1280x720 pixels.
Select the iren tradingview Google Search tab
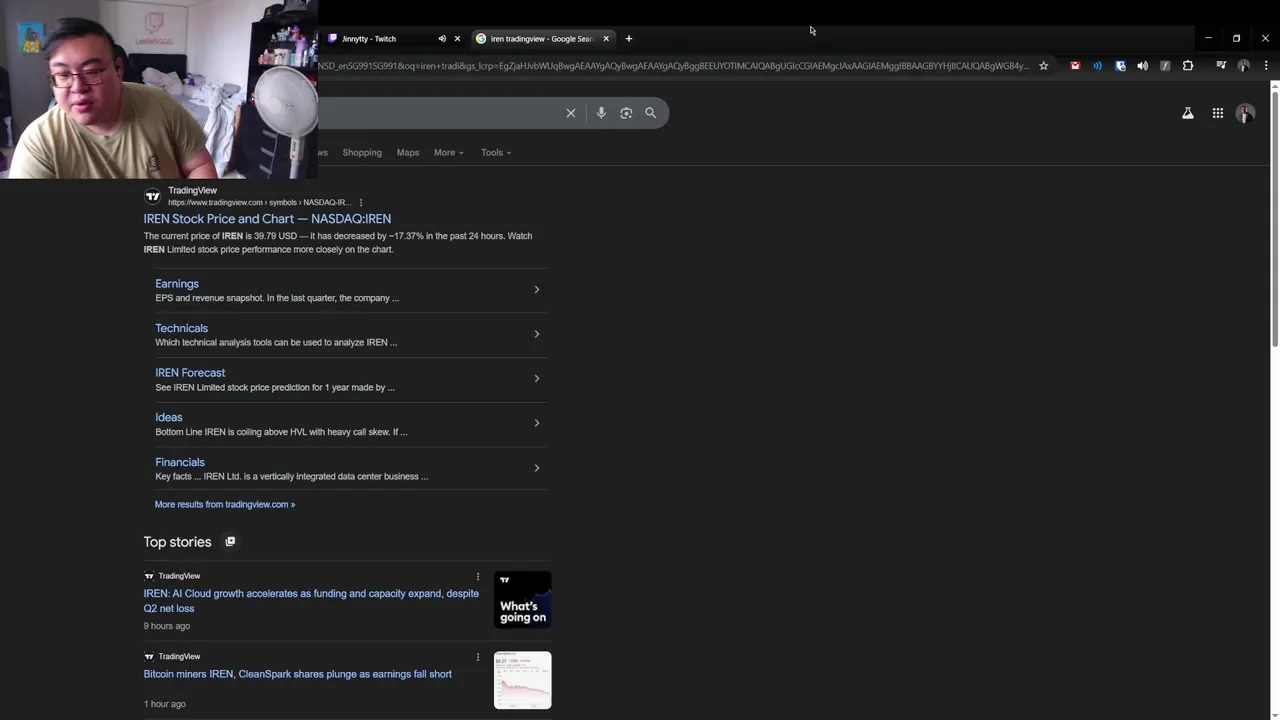click(x=541, y=39)
